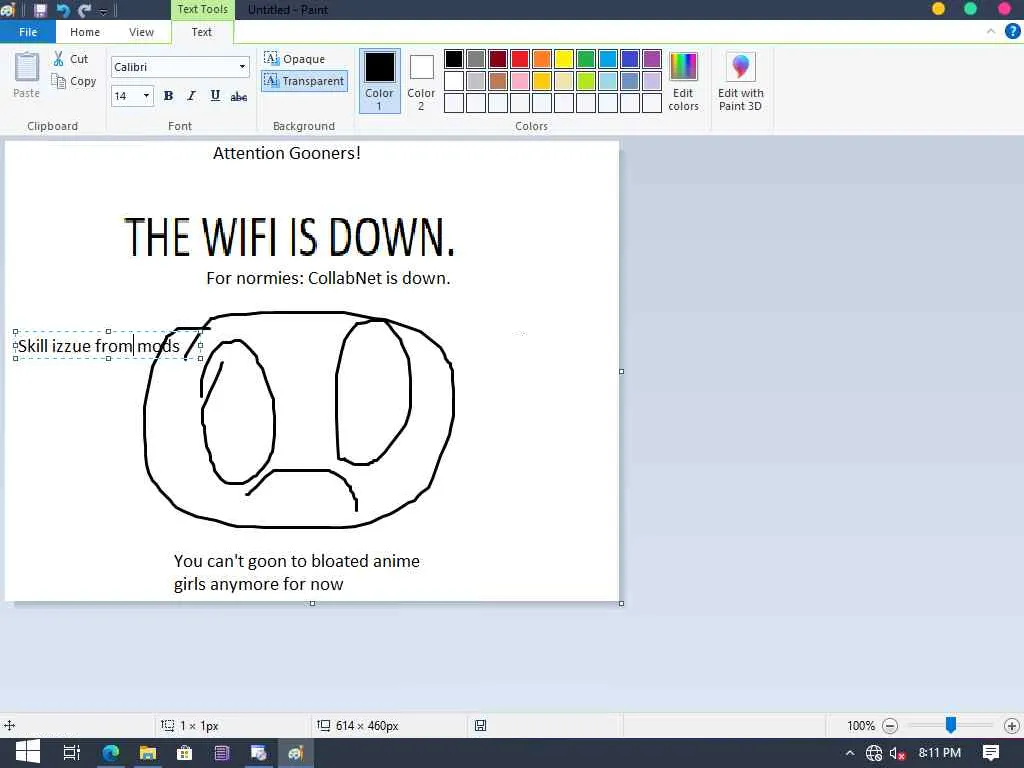Click the Cut scissors icon
1024x768 pixels.
(59, 59)
